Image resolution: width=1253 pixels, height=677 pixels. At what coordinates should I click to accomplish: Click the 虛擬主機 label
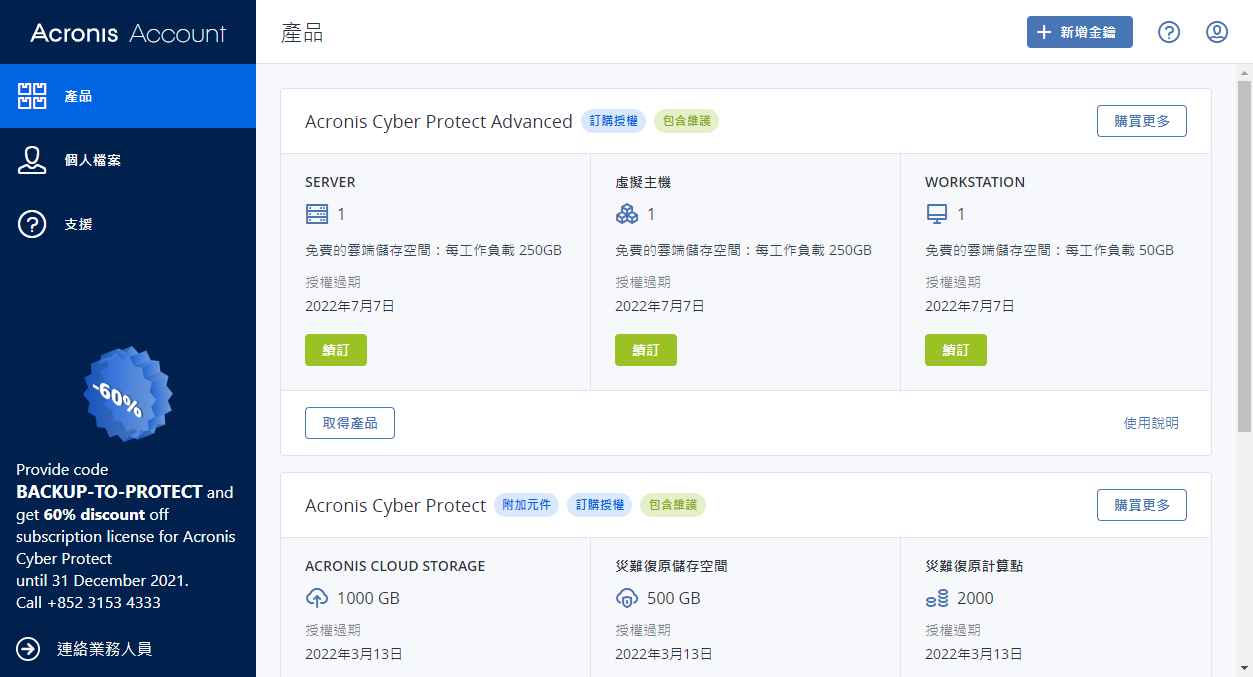[643, 183]
